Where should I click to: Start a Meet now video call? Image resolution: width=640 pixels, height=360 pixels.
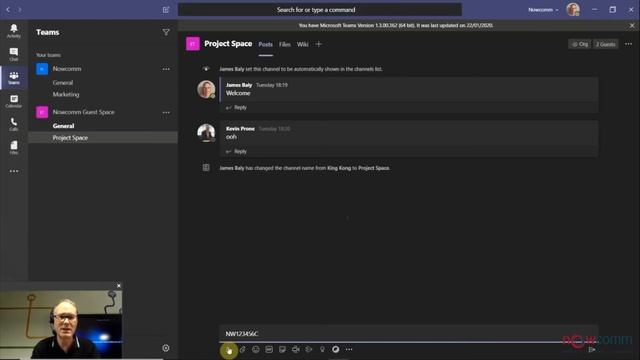296,349
